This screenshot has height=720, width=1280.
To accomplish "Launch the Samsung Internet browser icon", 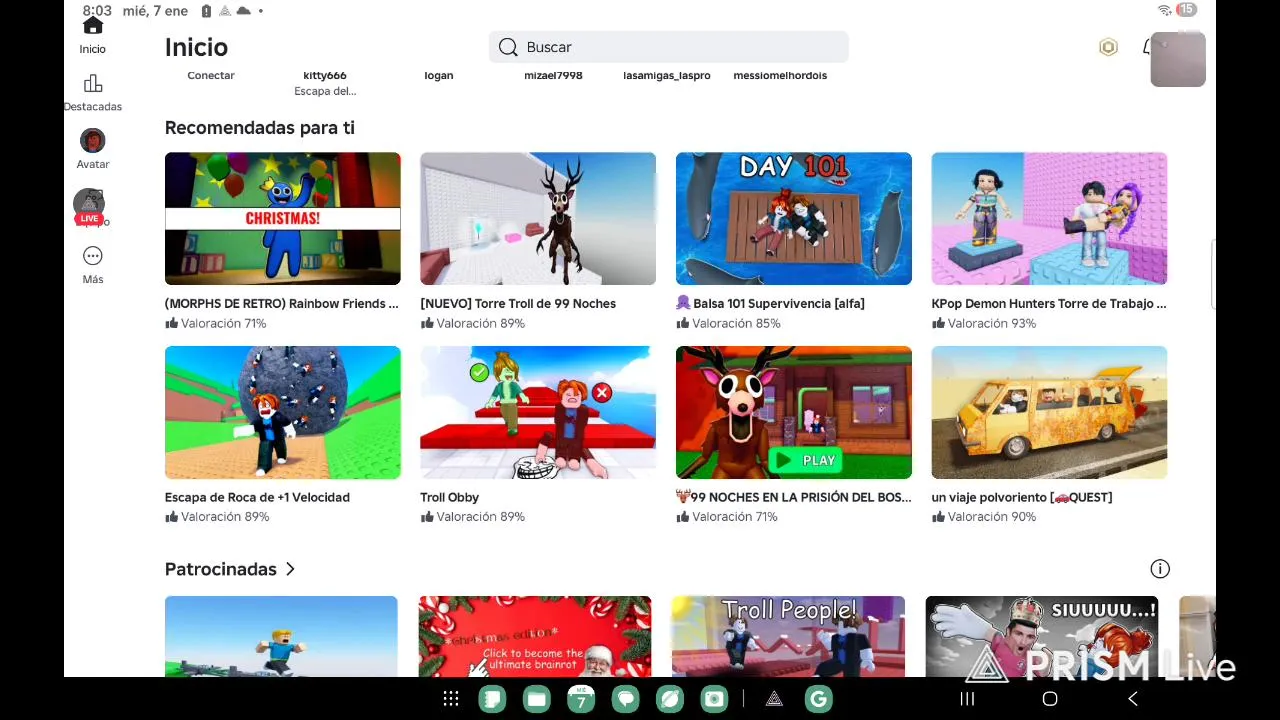I will coord(670,699).
